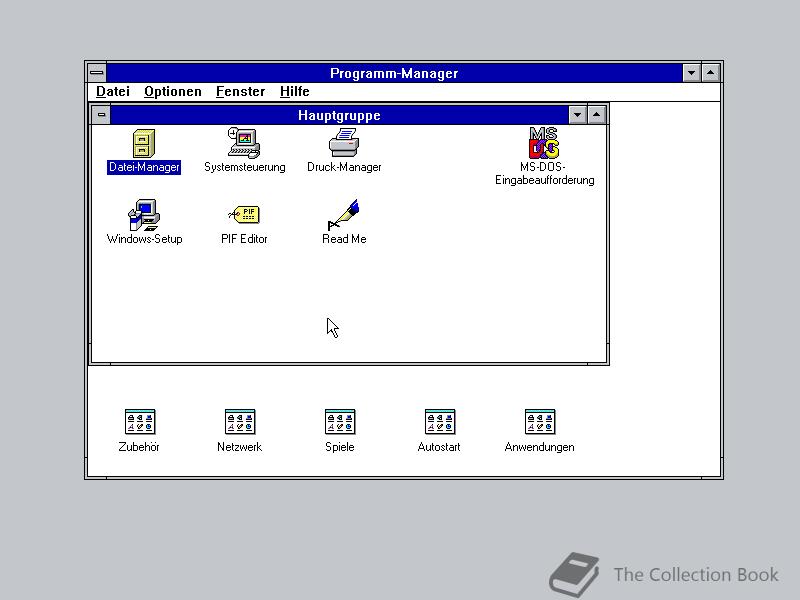This screenshot has height=600, width=800.
Task: Select the Spiele group icon
Action: (340, 422)
